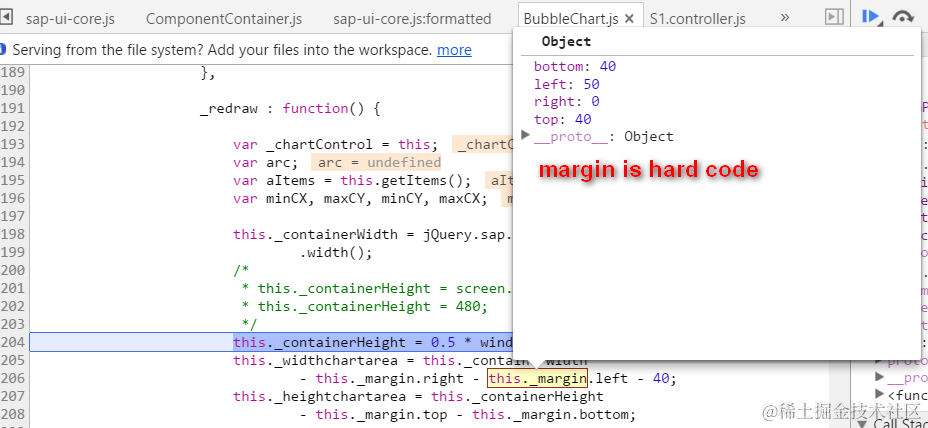This screenshot has height=428, width=928.
Task: Click 'var minCX, maxCY, minCY, maxCX' line
Action: [x=360, y=199]
